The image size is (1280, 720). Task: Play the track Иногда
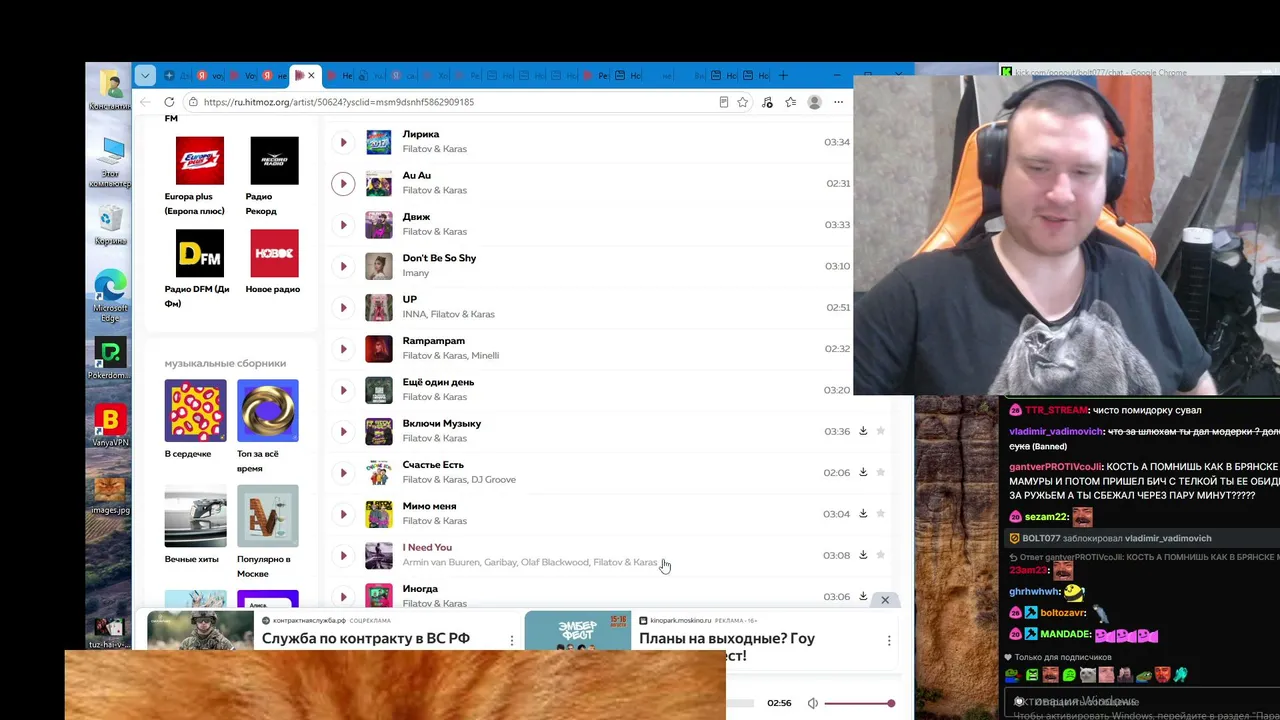(x=343, y=597)
